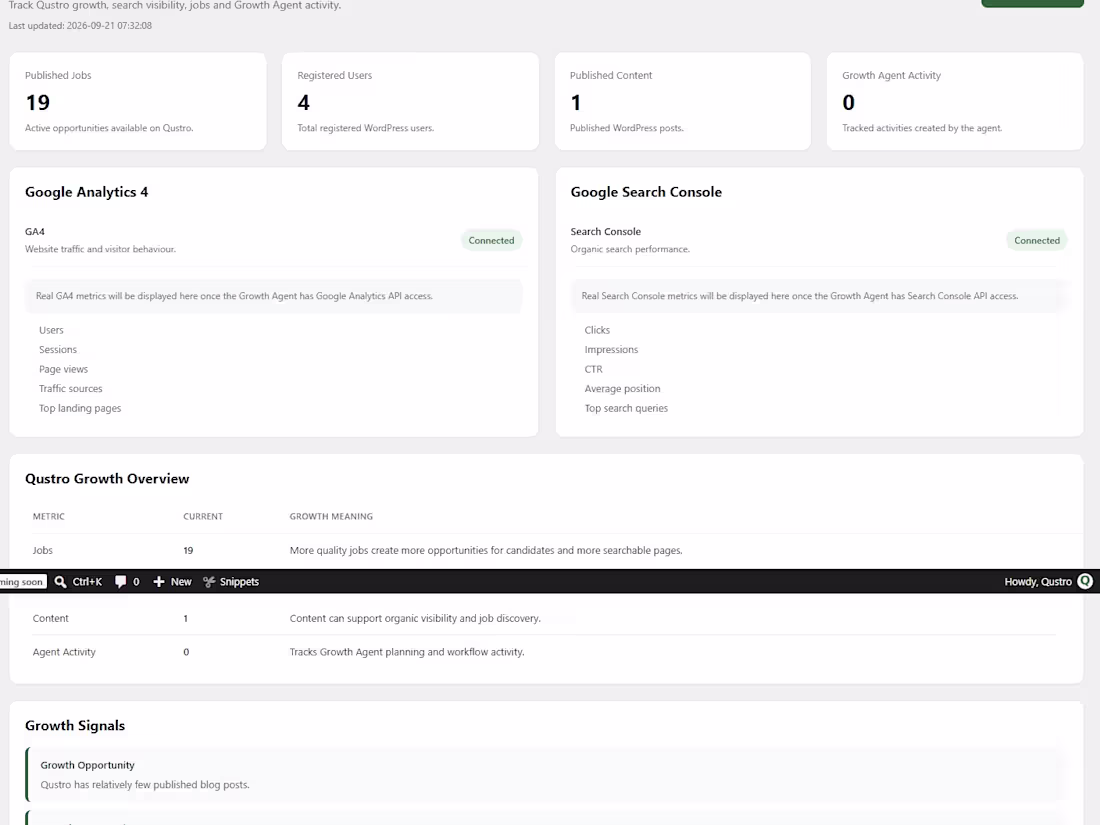1100x825 pixels.
Task: Open the Howdy, Qustro account menu
Action: 1048,582
